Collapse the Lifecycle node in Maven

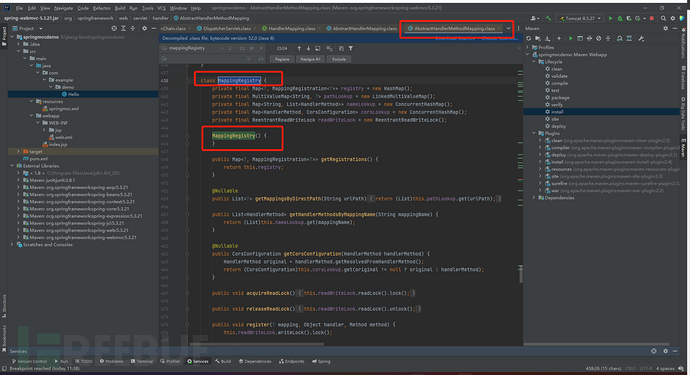[534, 62]
